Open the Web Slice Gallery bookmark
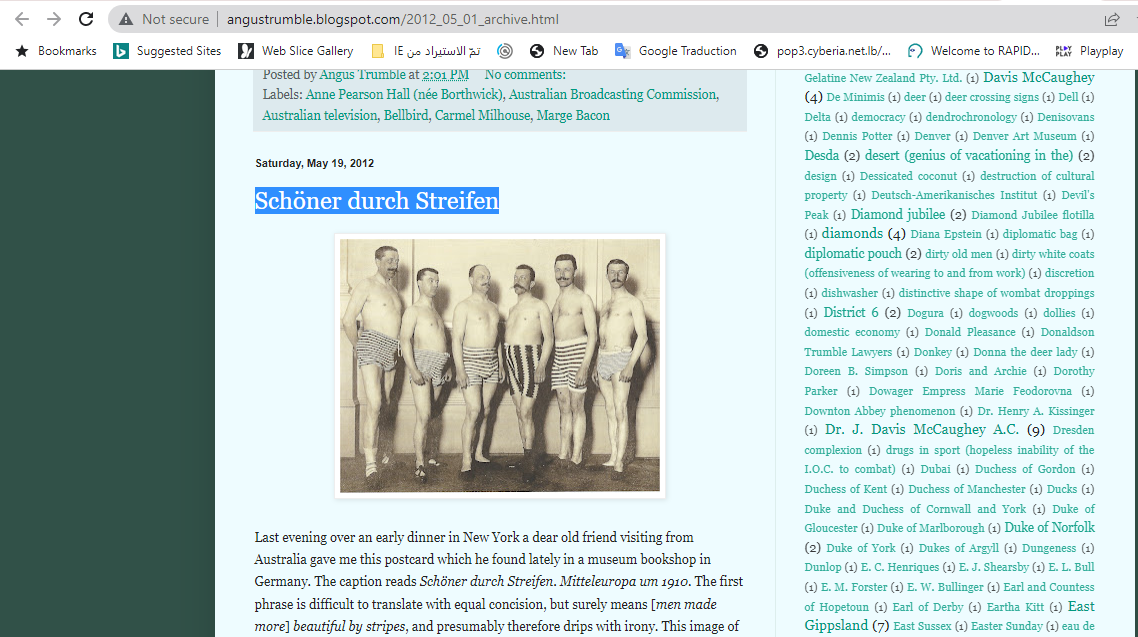The image size is (1138, 637). tap(296, 51)
